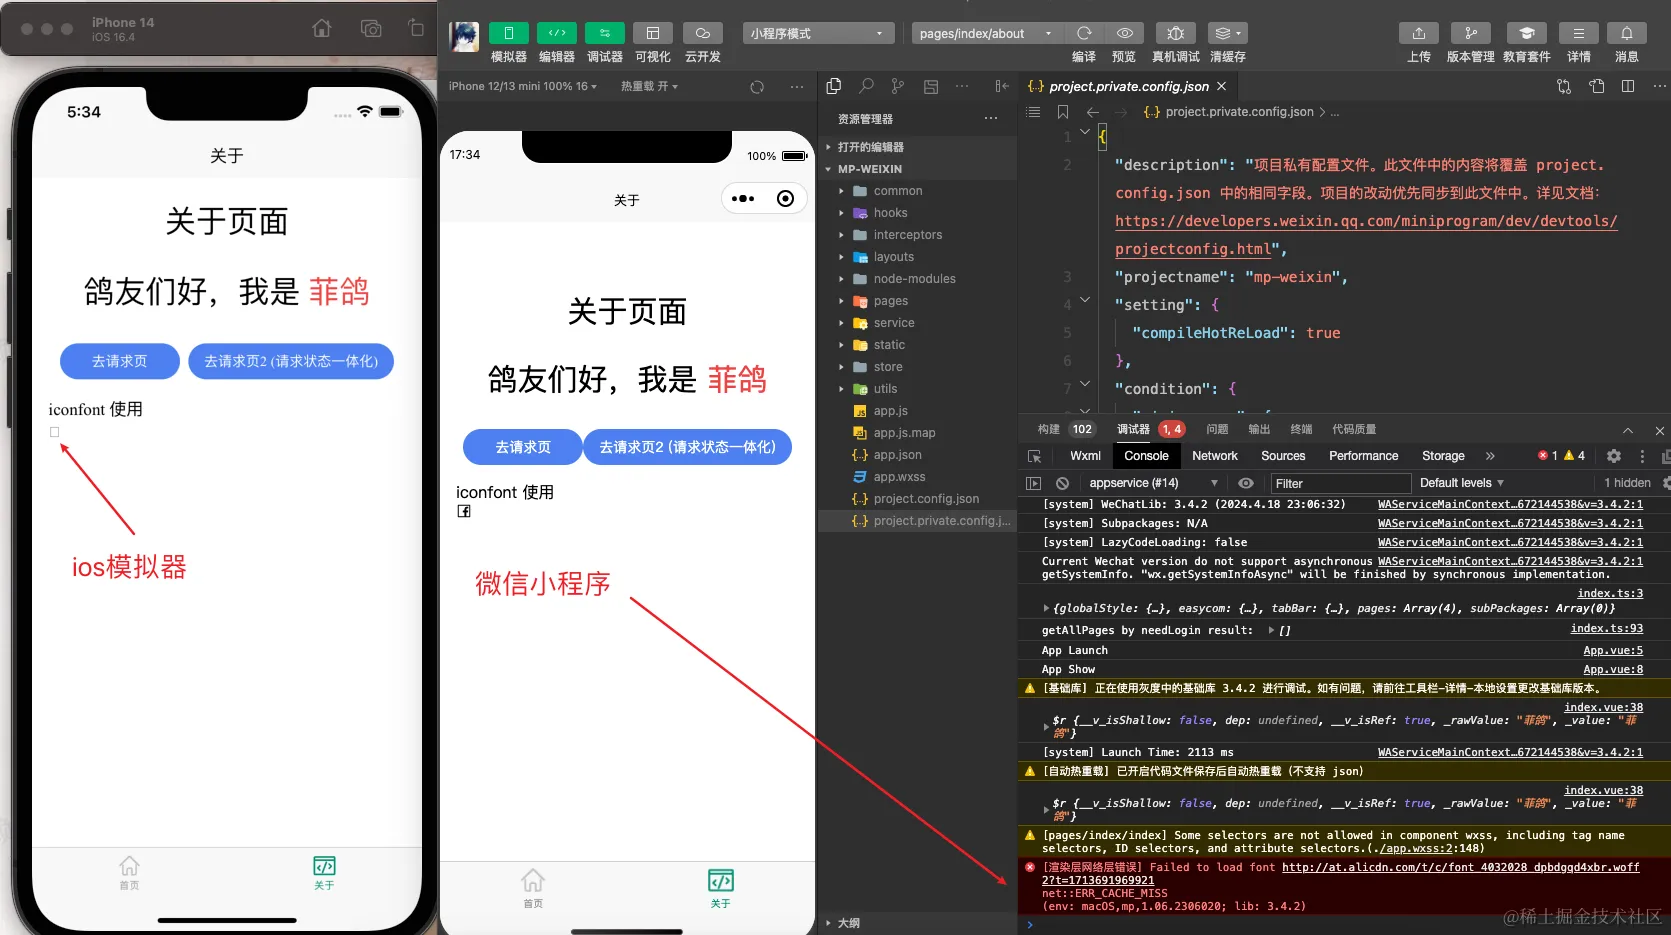The image size is (1671, 935).
Task: Open version management icon
Action: [x=1470, y=33]
